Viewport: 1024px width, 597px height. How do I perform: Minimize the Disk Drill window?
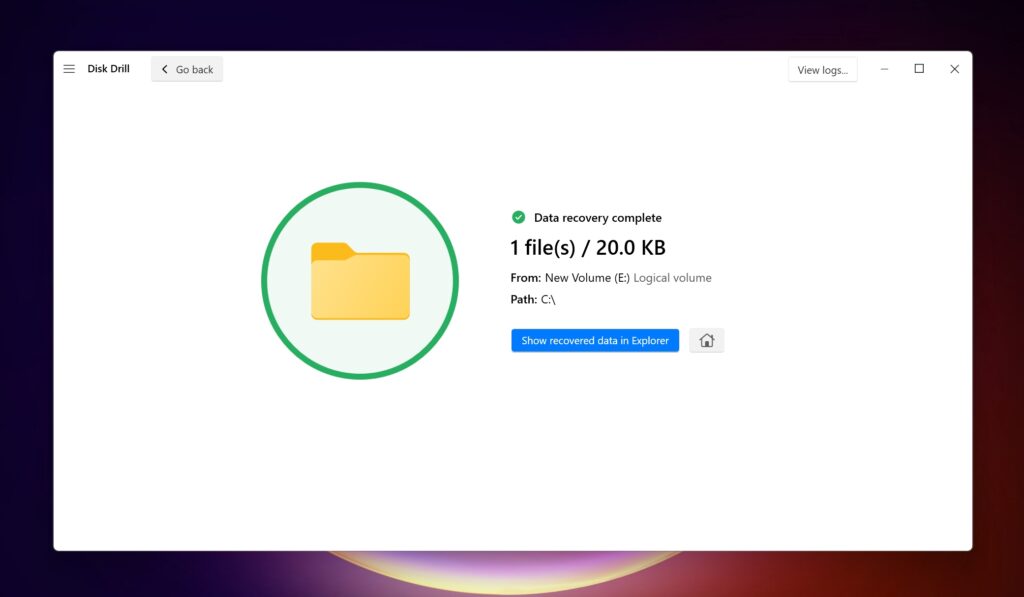click(x=884, y=68)
